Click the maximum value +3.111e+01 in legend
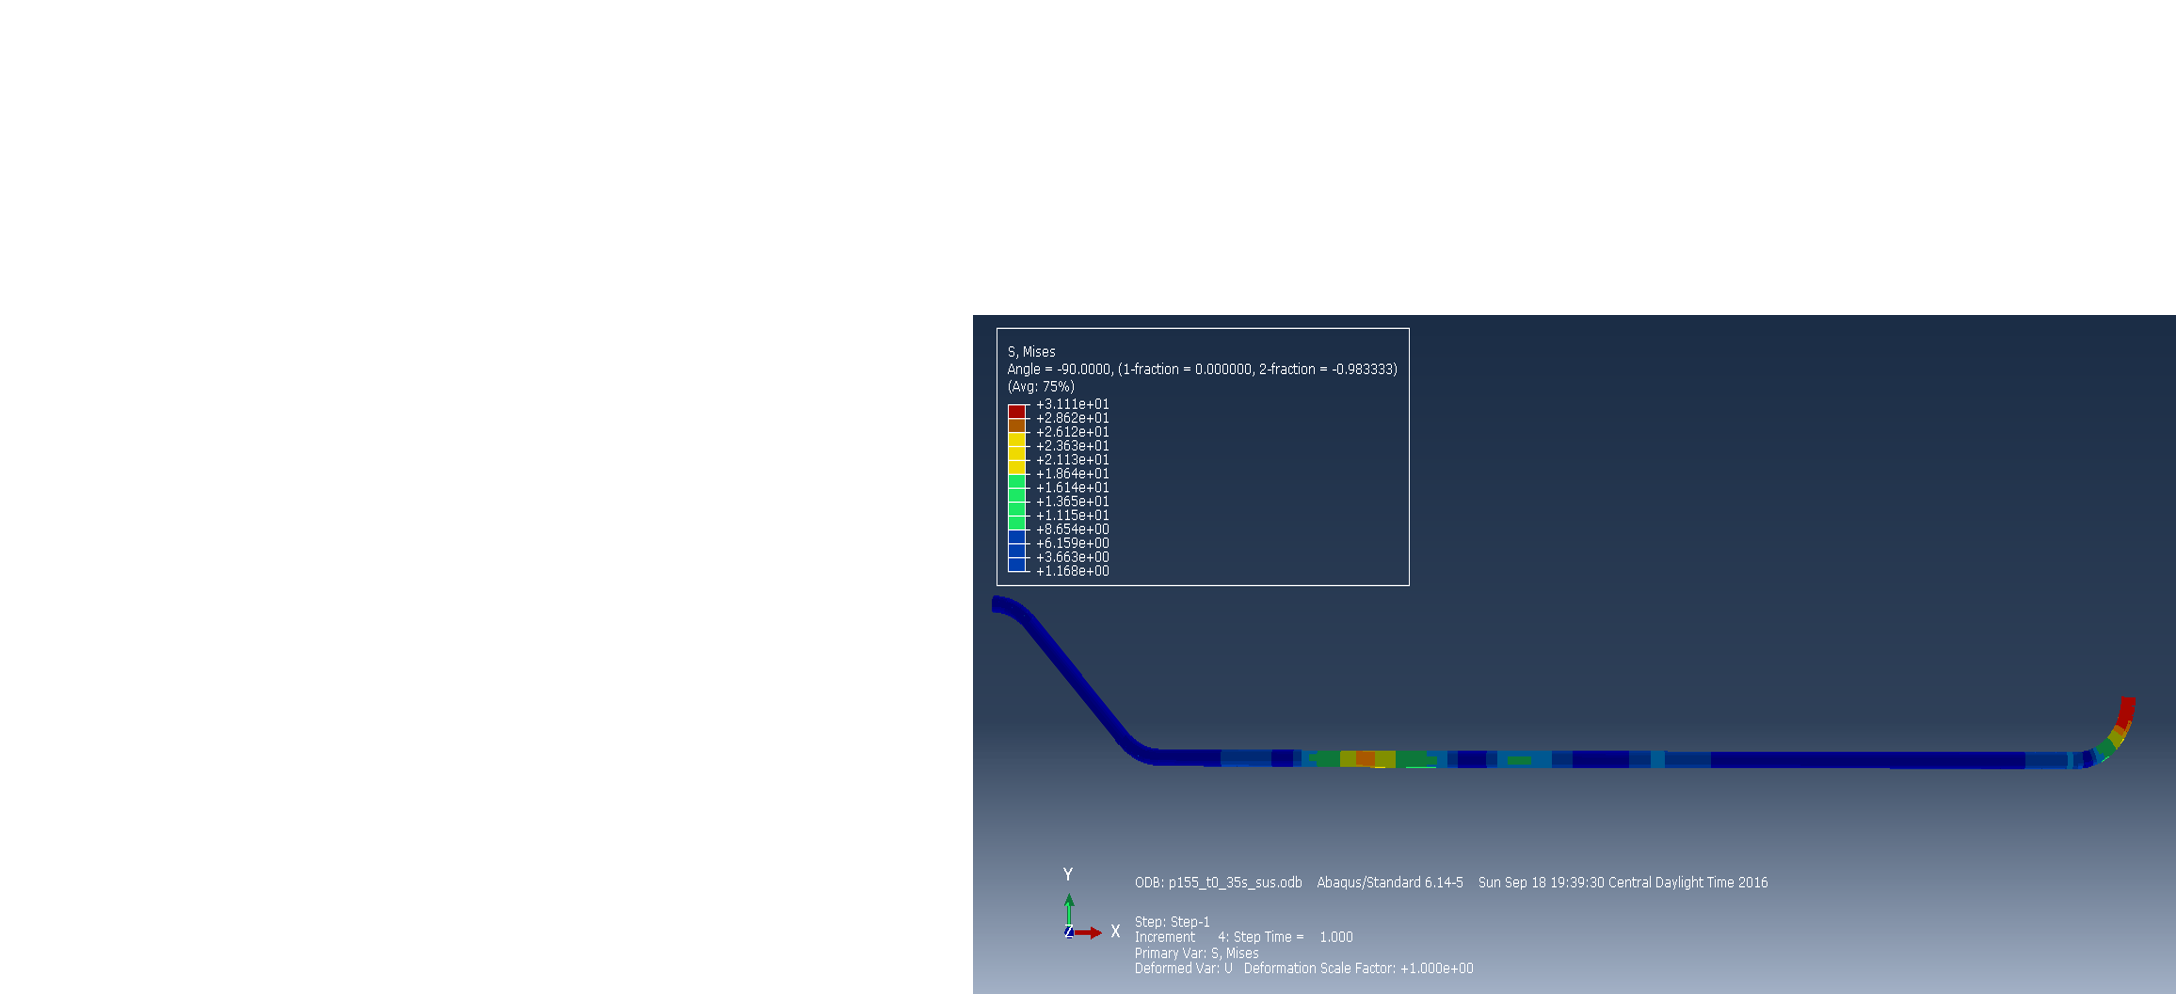Screen dimensions: 2176x994 1072,404
